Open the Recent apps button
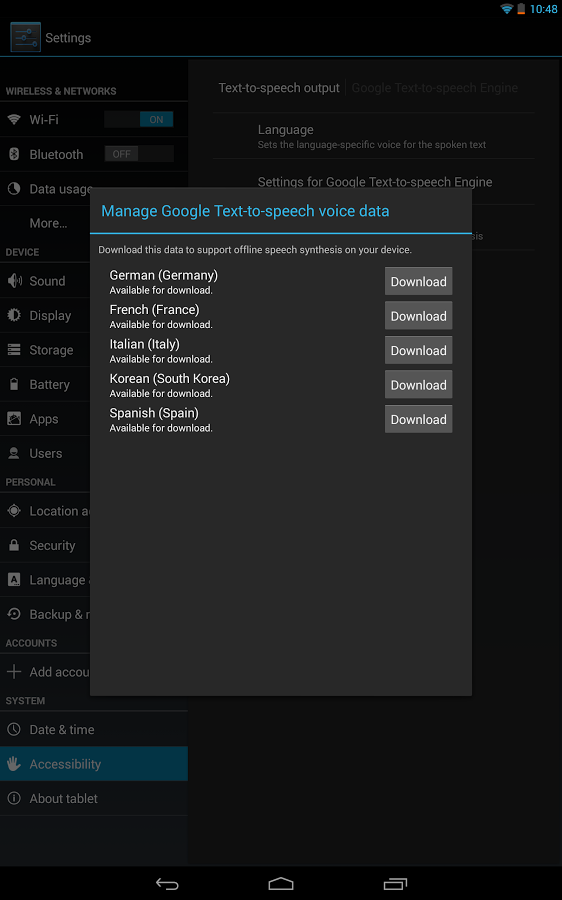The image size is (562, 900). point(395,883)
